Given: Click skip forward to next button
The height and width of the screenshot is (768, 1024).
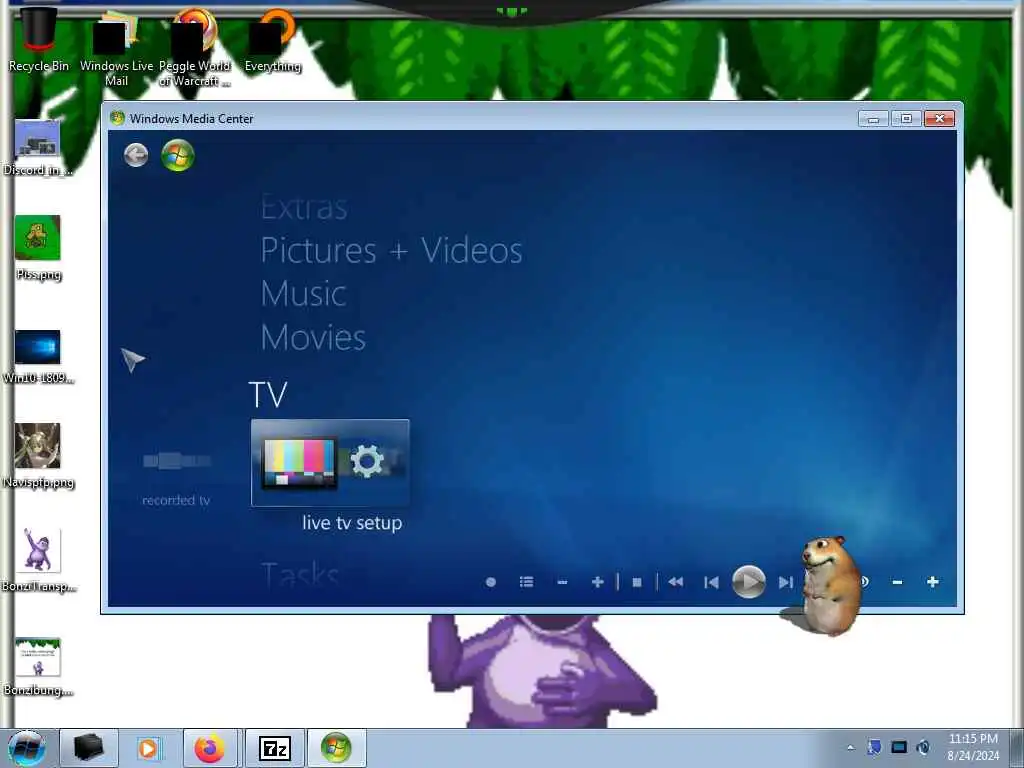Looking at the screenshot, I should tap(786, 582).
